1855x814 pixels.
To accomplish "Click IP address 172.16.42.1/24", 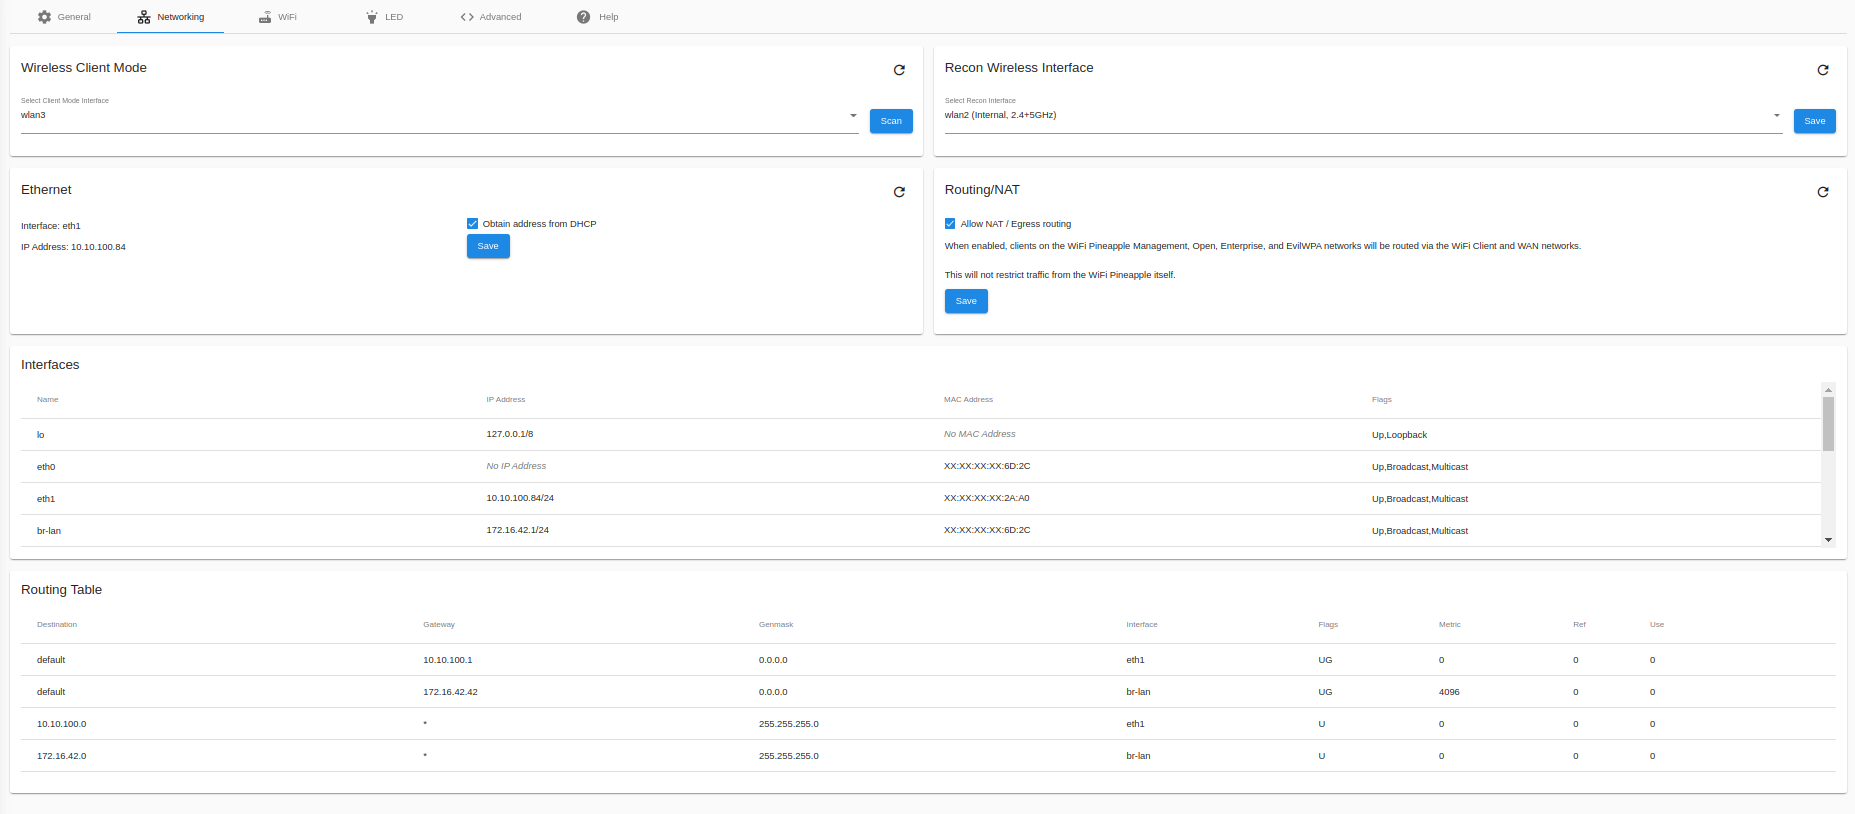I will pos(517,530).
